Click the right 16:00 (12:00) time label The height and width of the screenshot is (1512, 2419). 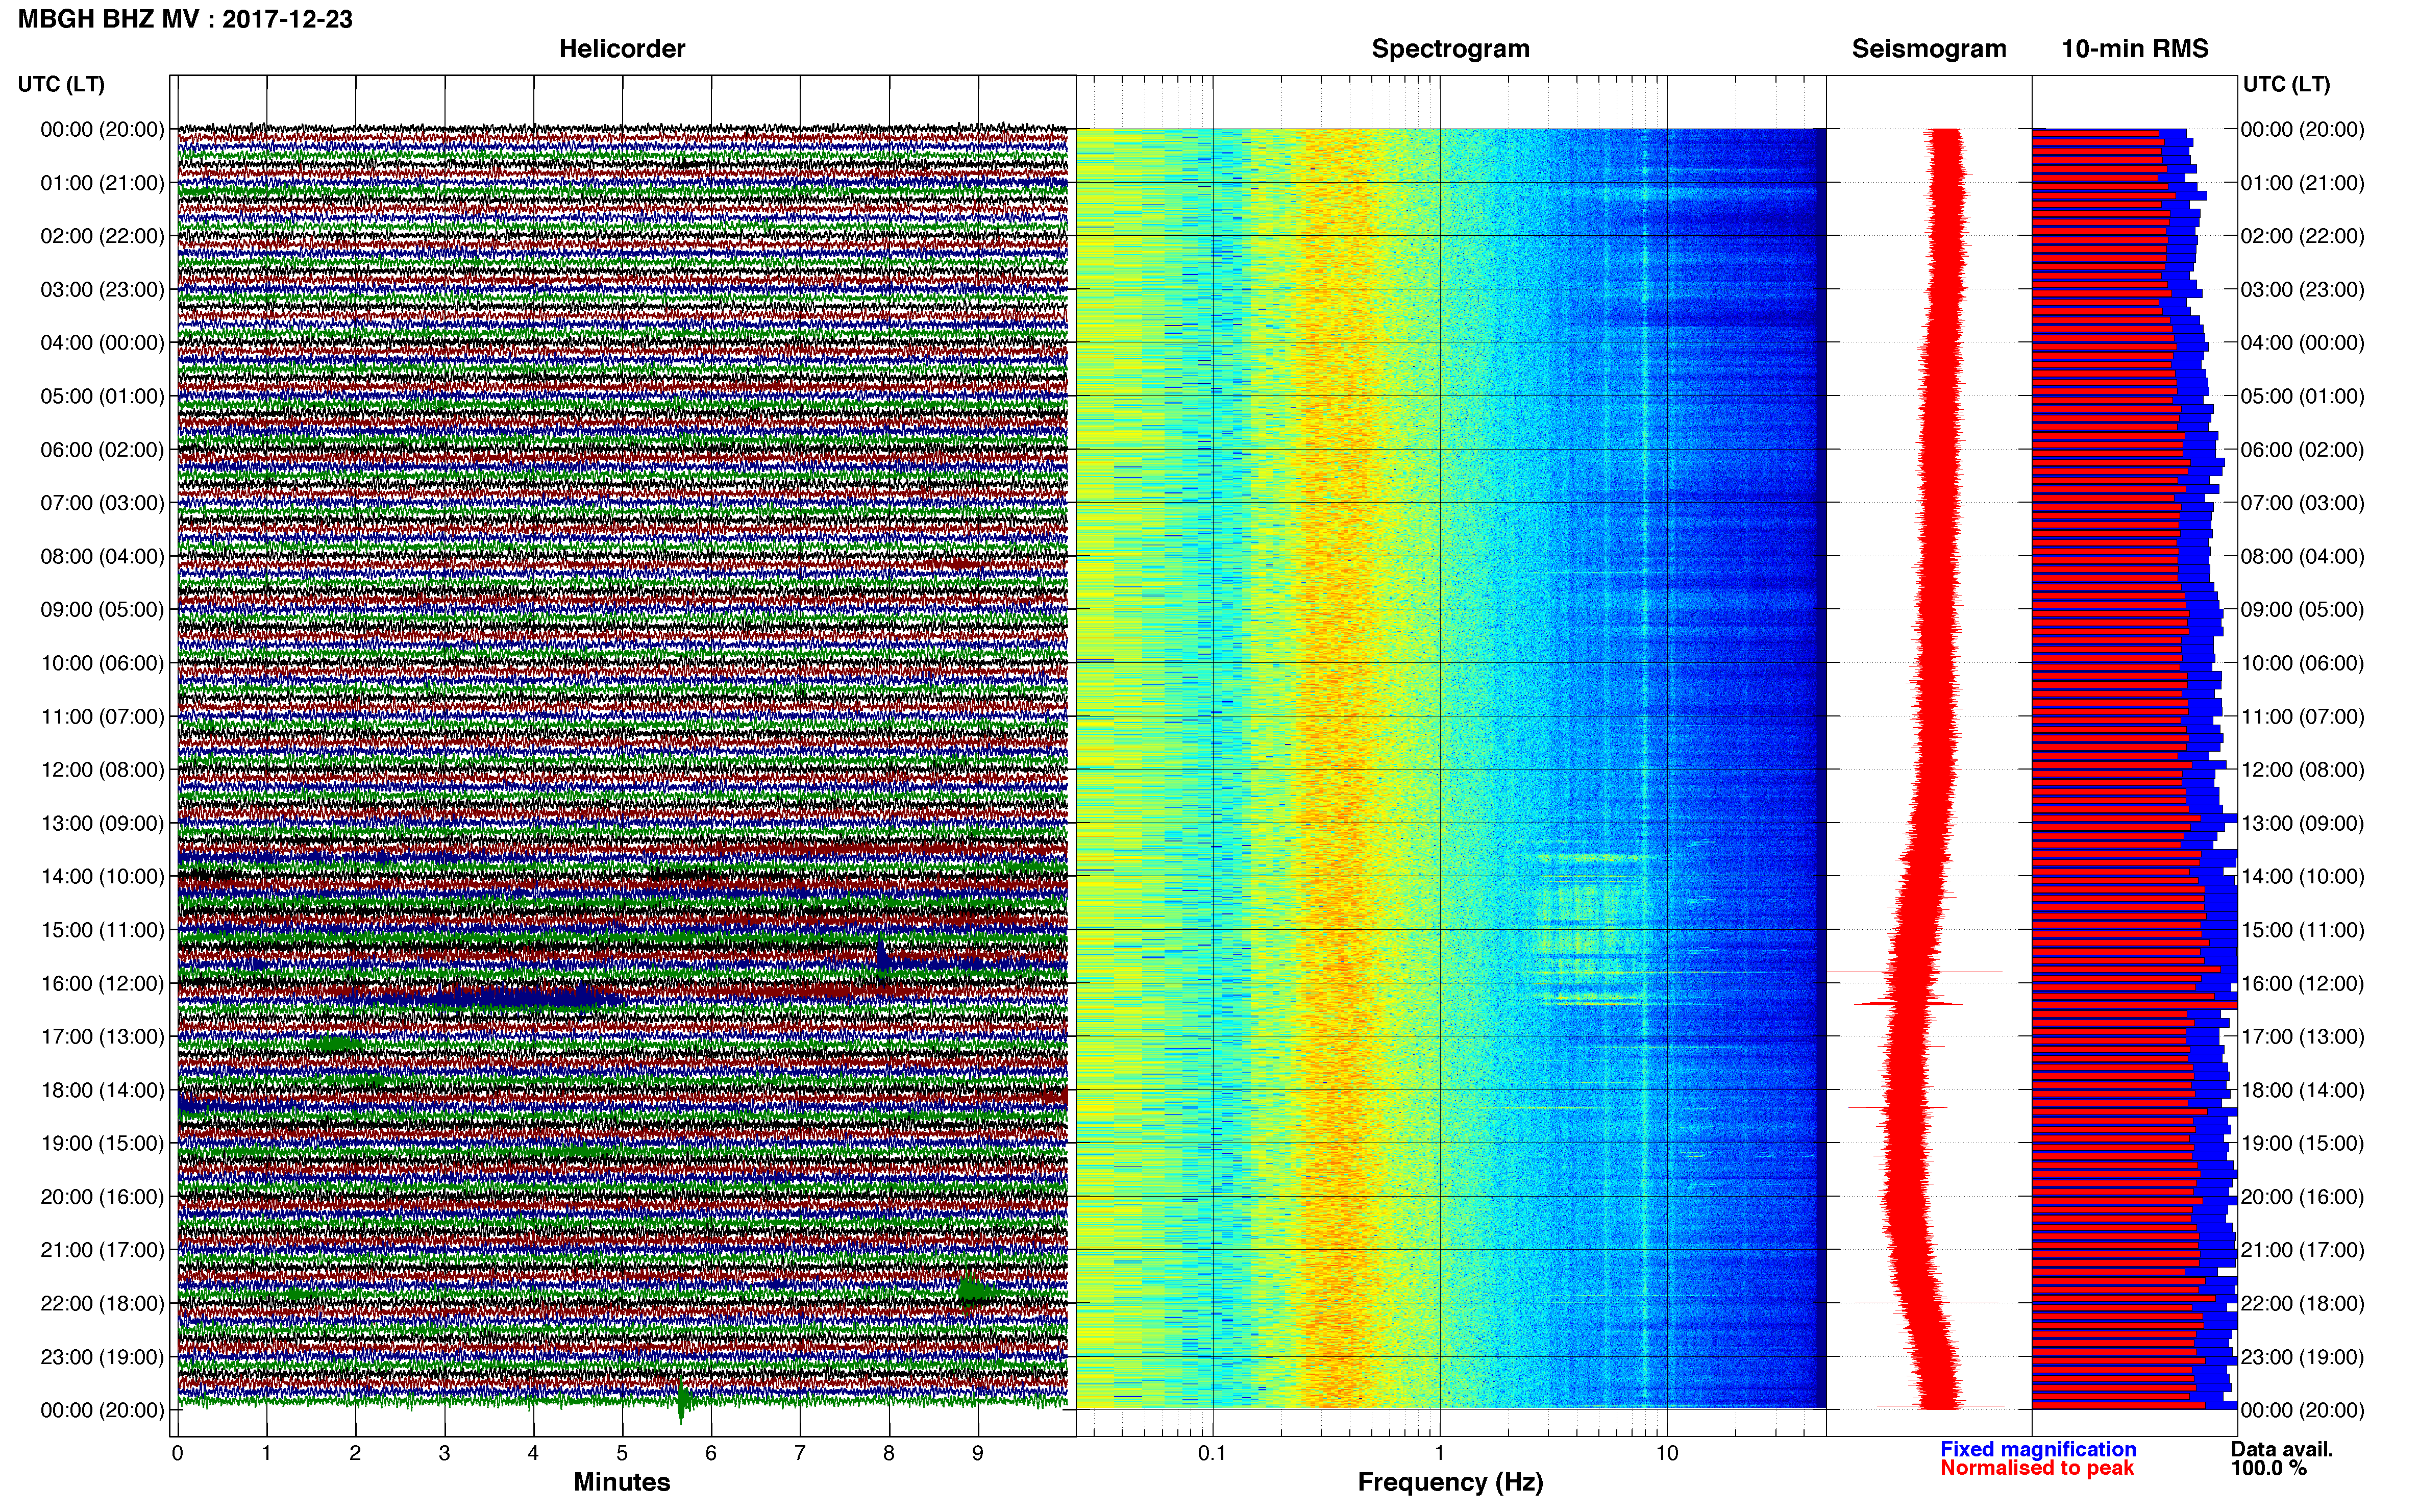pos(2302,983)
